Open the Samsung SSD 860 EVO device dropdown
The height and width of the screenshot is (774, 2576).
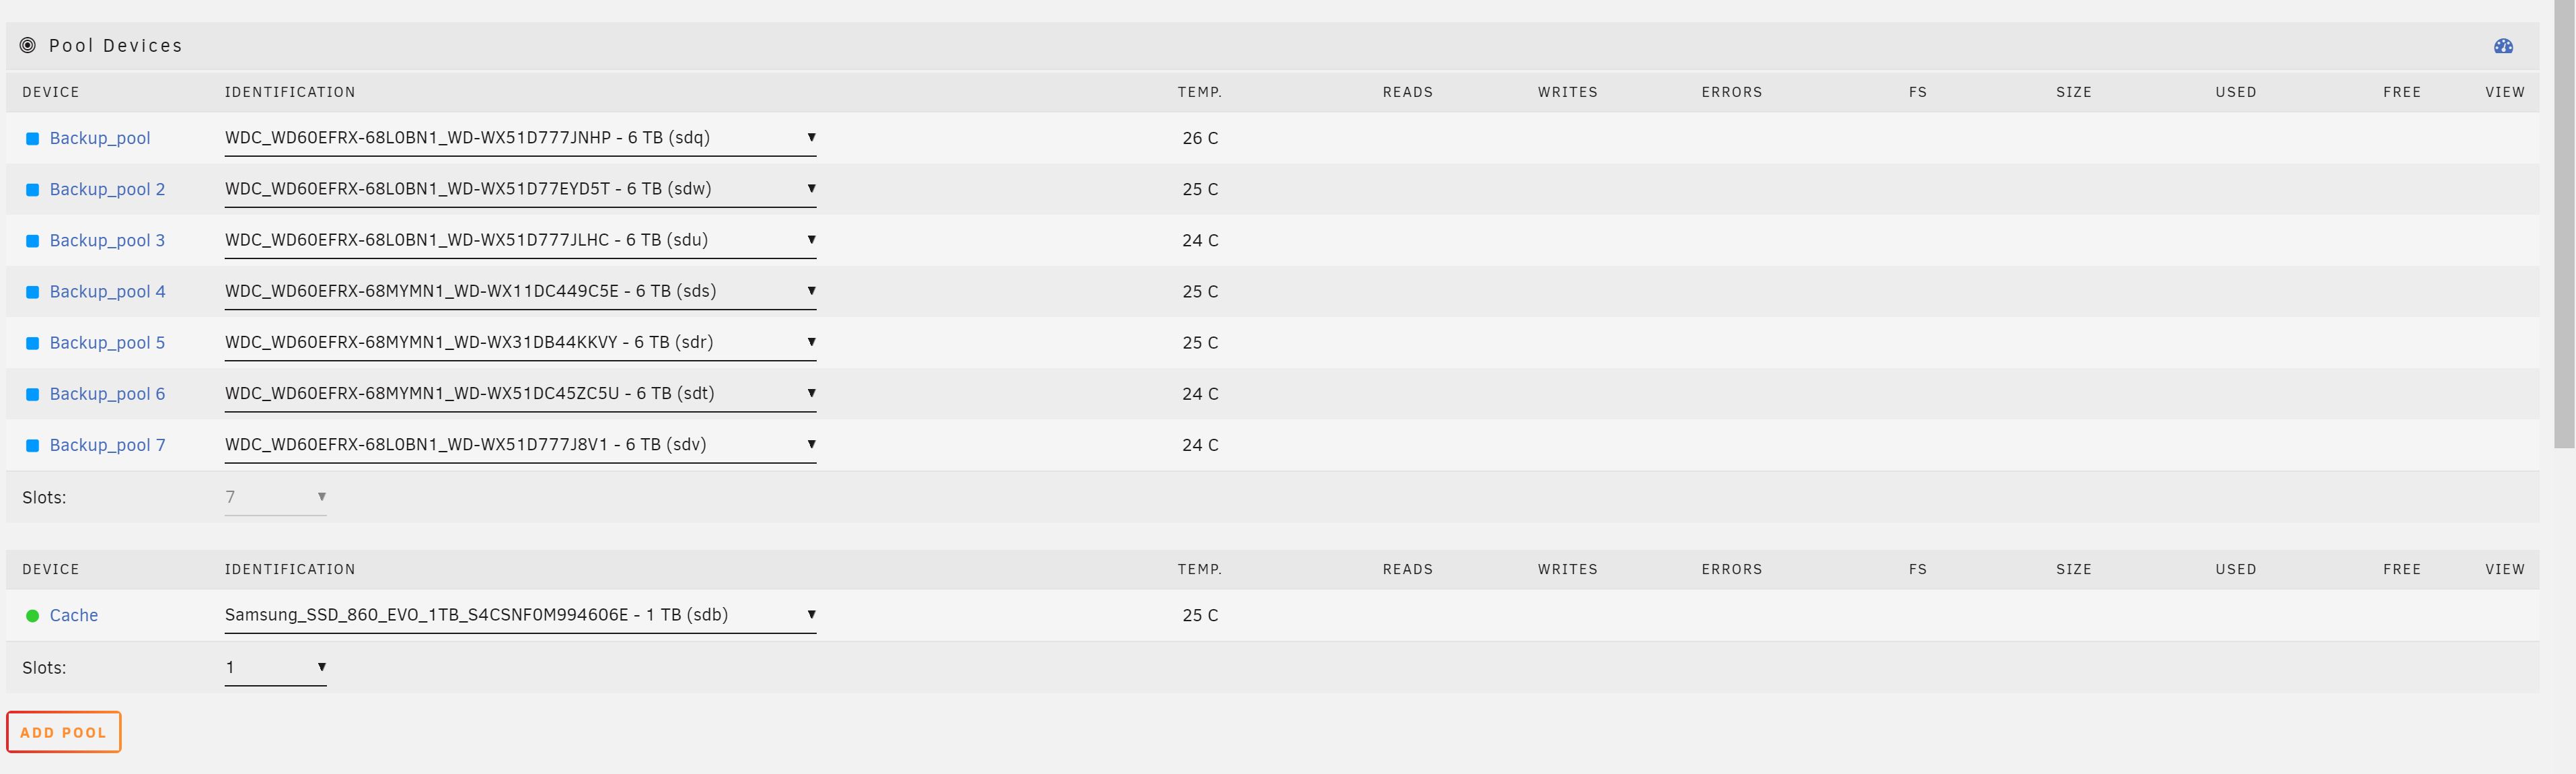(x=520, y=615)
